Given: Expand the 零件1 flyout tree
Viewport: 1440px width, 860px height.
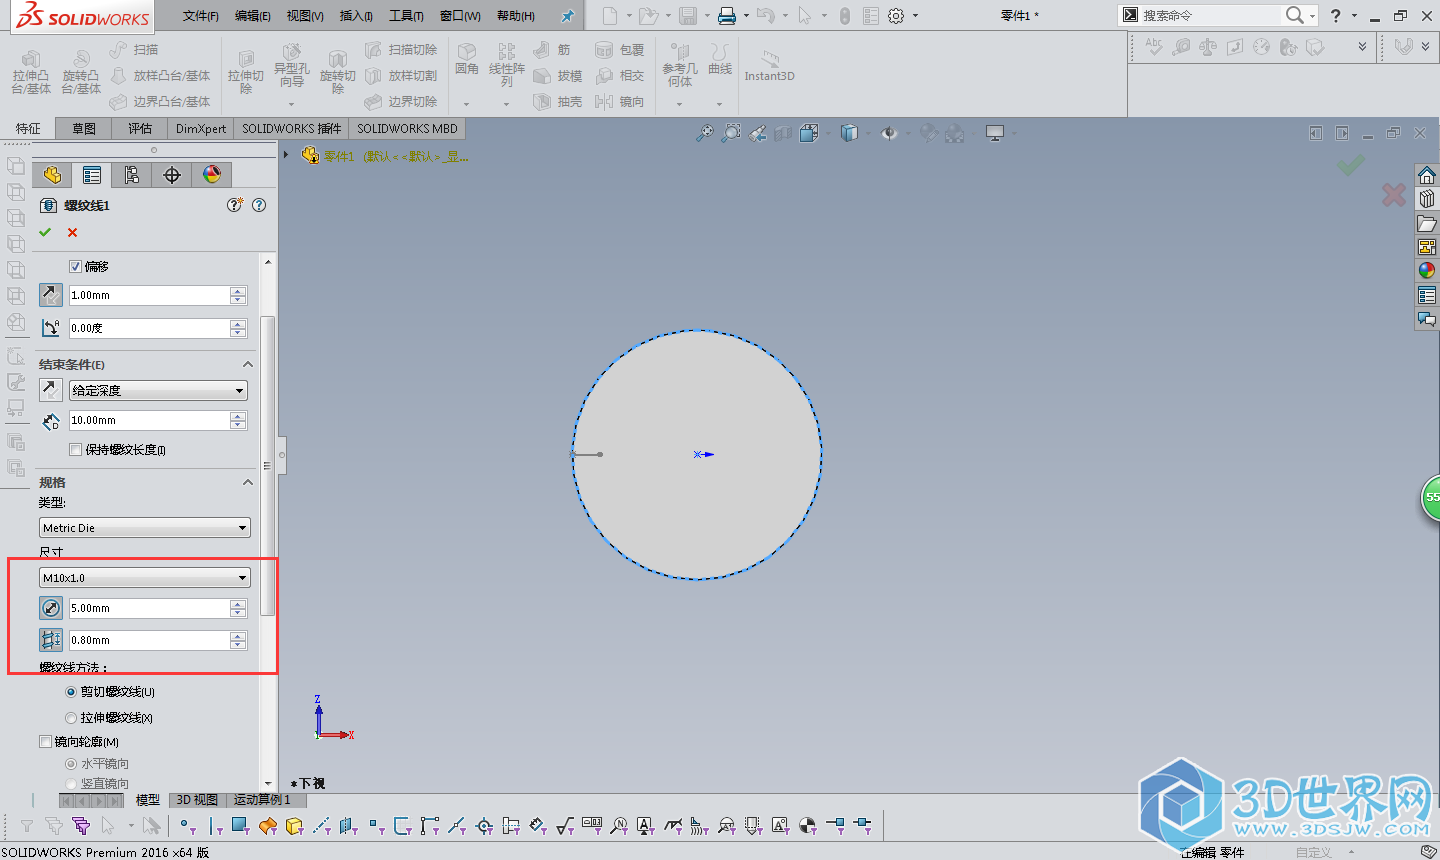Looking at the screenshot, I should click(286, 155).
